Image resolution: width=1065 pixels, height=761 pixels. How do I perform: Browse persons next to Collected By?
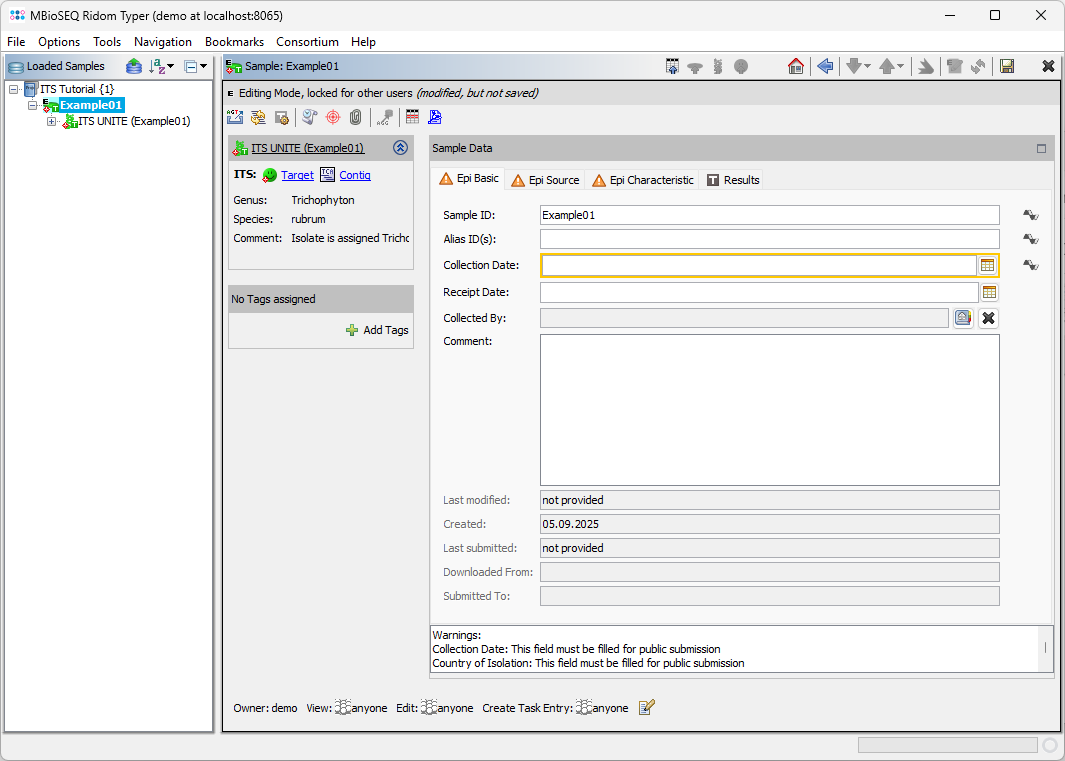962,317
